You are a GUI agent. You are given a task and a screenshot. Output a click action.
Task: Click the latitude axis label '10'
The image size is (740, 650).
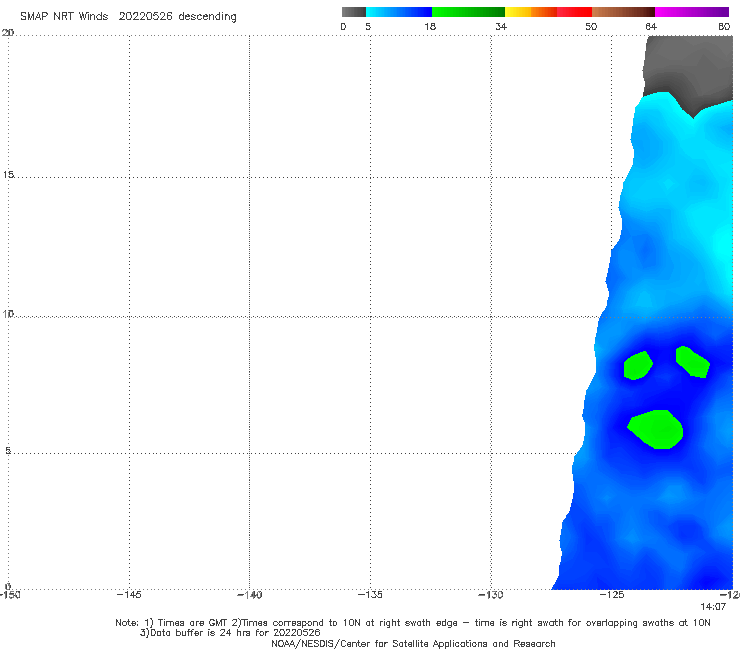coord(8,314)
